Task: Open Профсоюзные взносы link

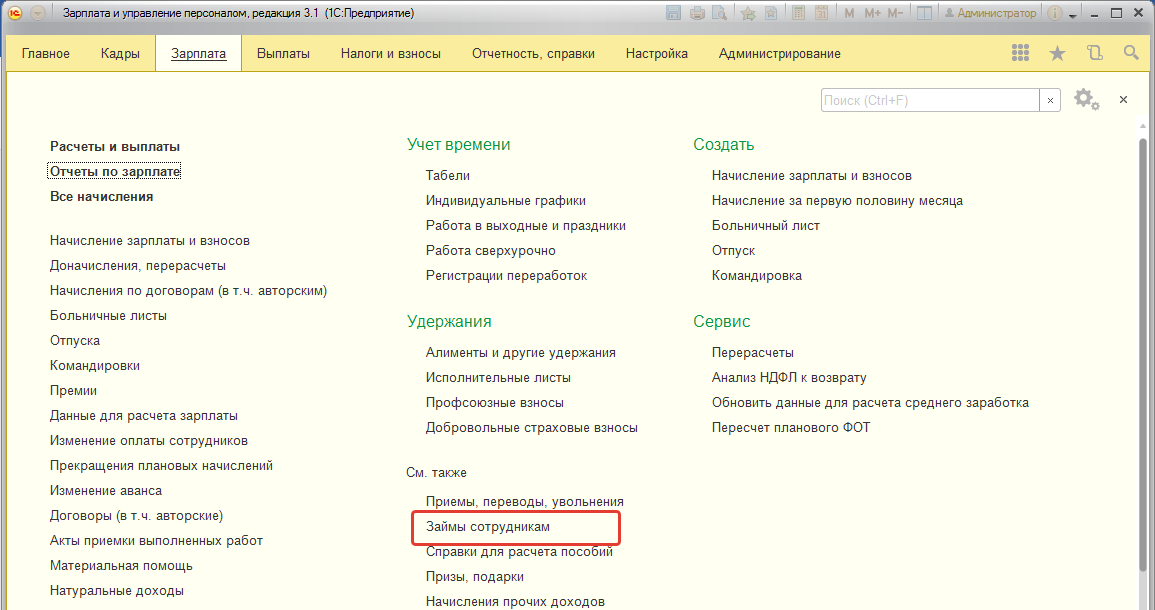Action: (495, 403)
